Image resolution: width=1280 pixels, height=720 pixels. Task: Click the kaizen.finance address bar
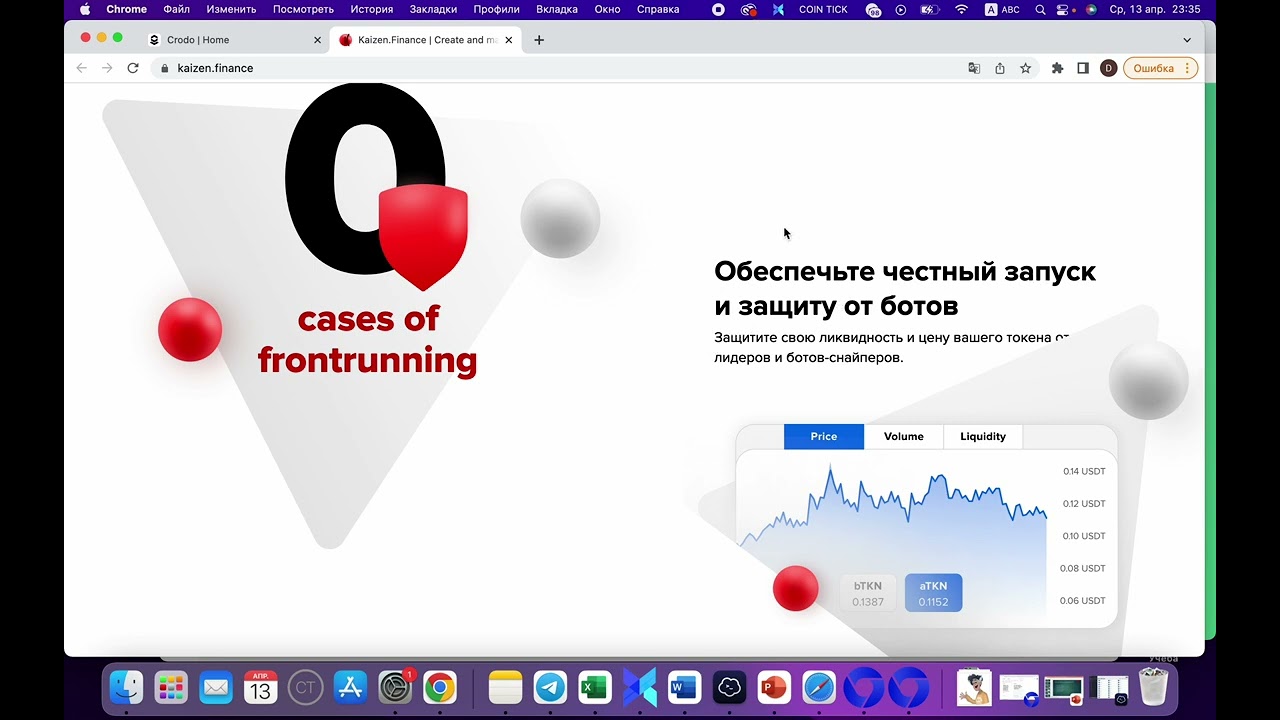[x=560, y=68]
